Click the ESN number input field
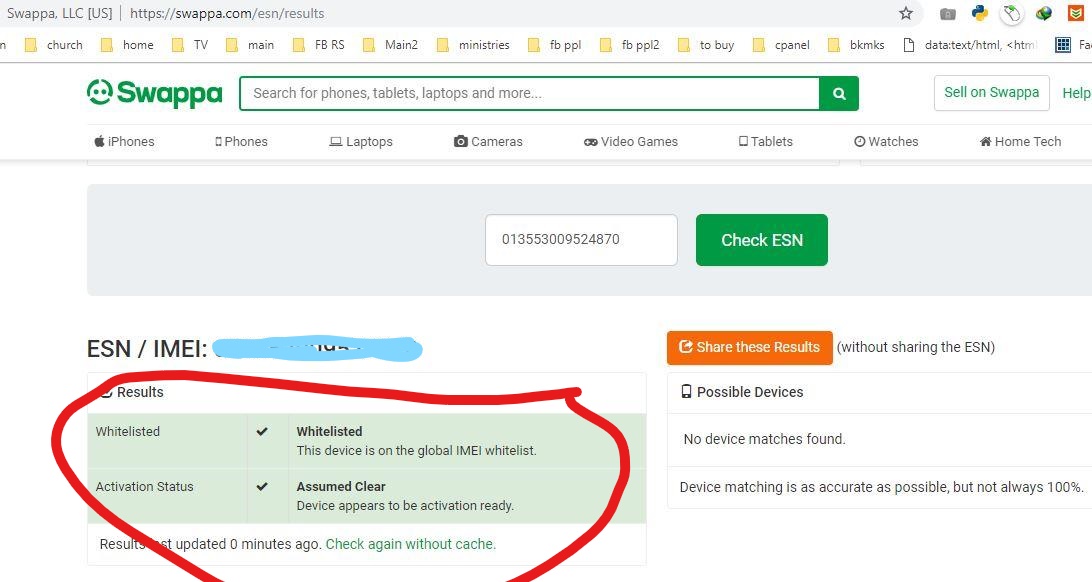The width and height of the screenshot is (1092, 582). pyautogui.click(x=581, y=240)
